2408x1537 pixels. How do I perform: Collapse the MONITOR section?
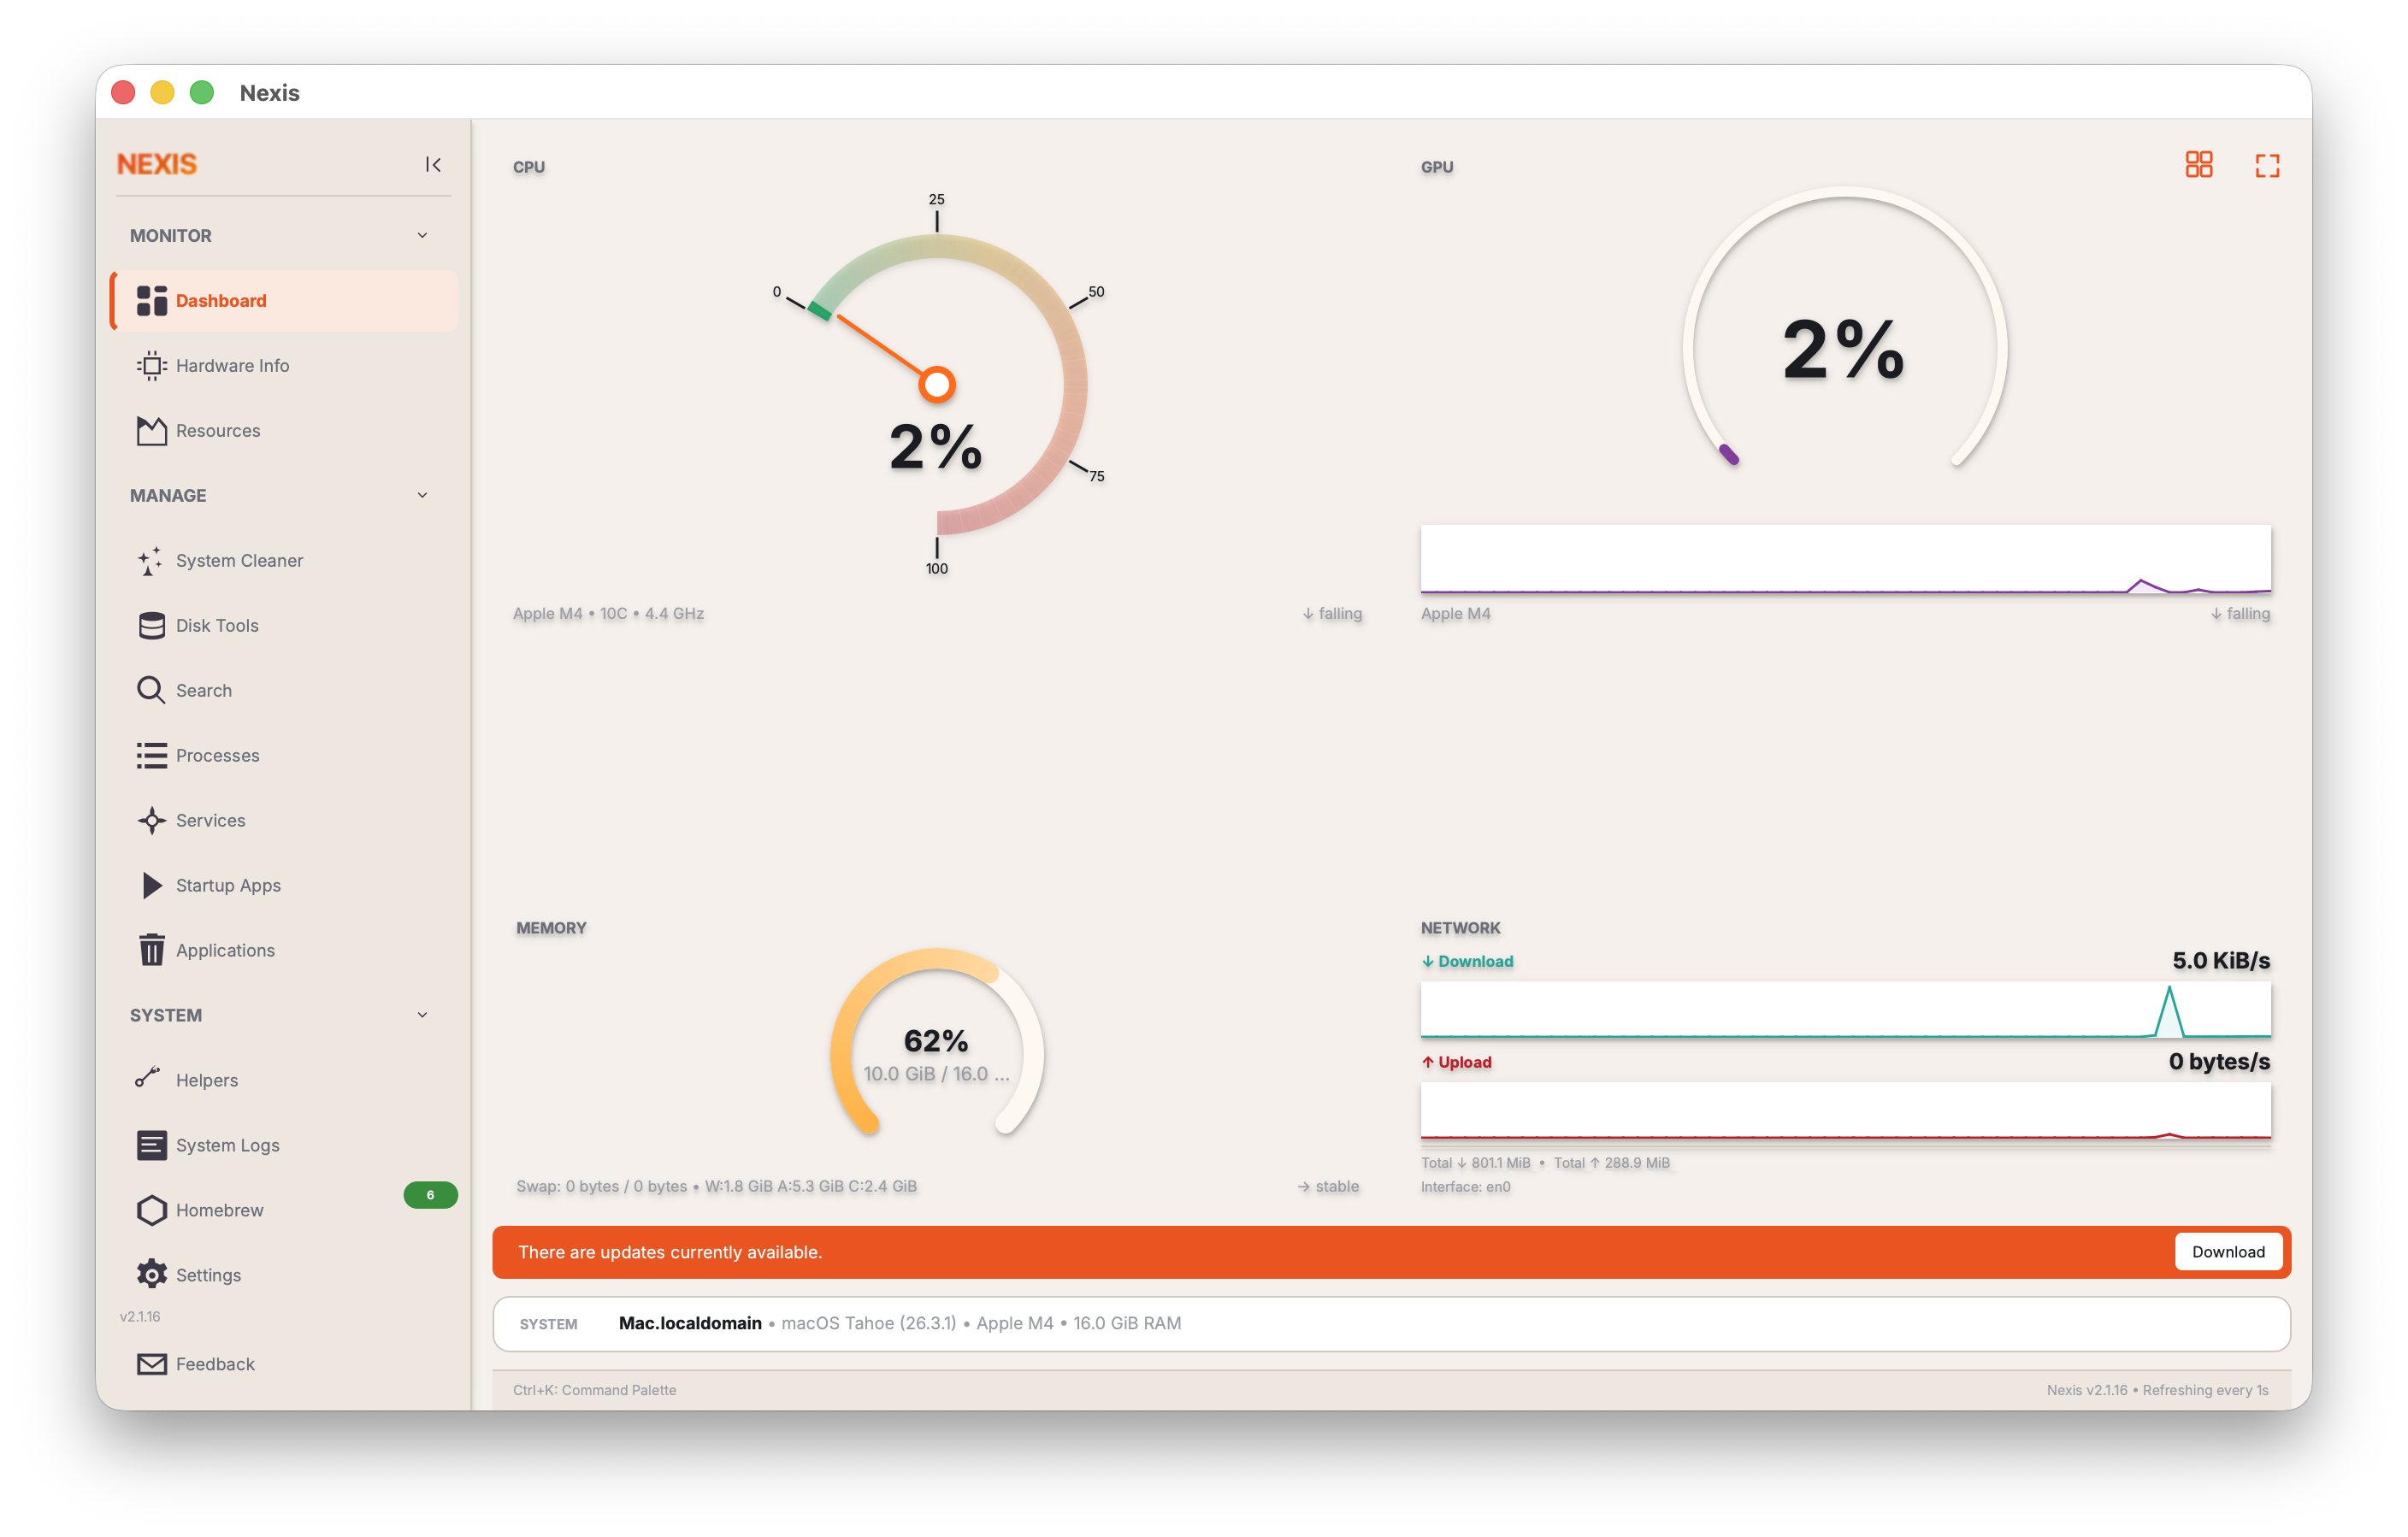coord(422,234)
